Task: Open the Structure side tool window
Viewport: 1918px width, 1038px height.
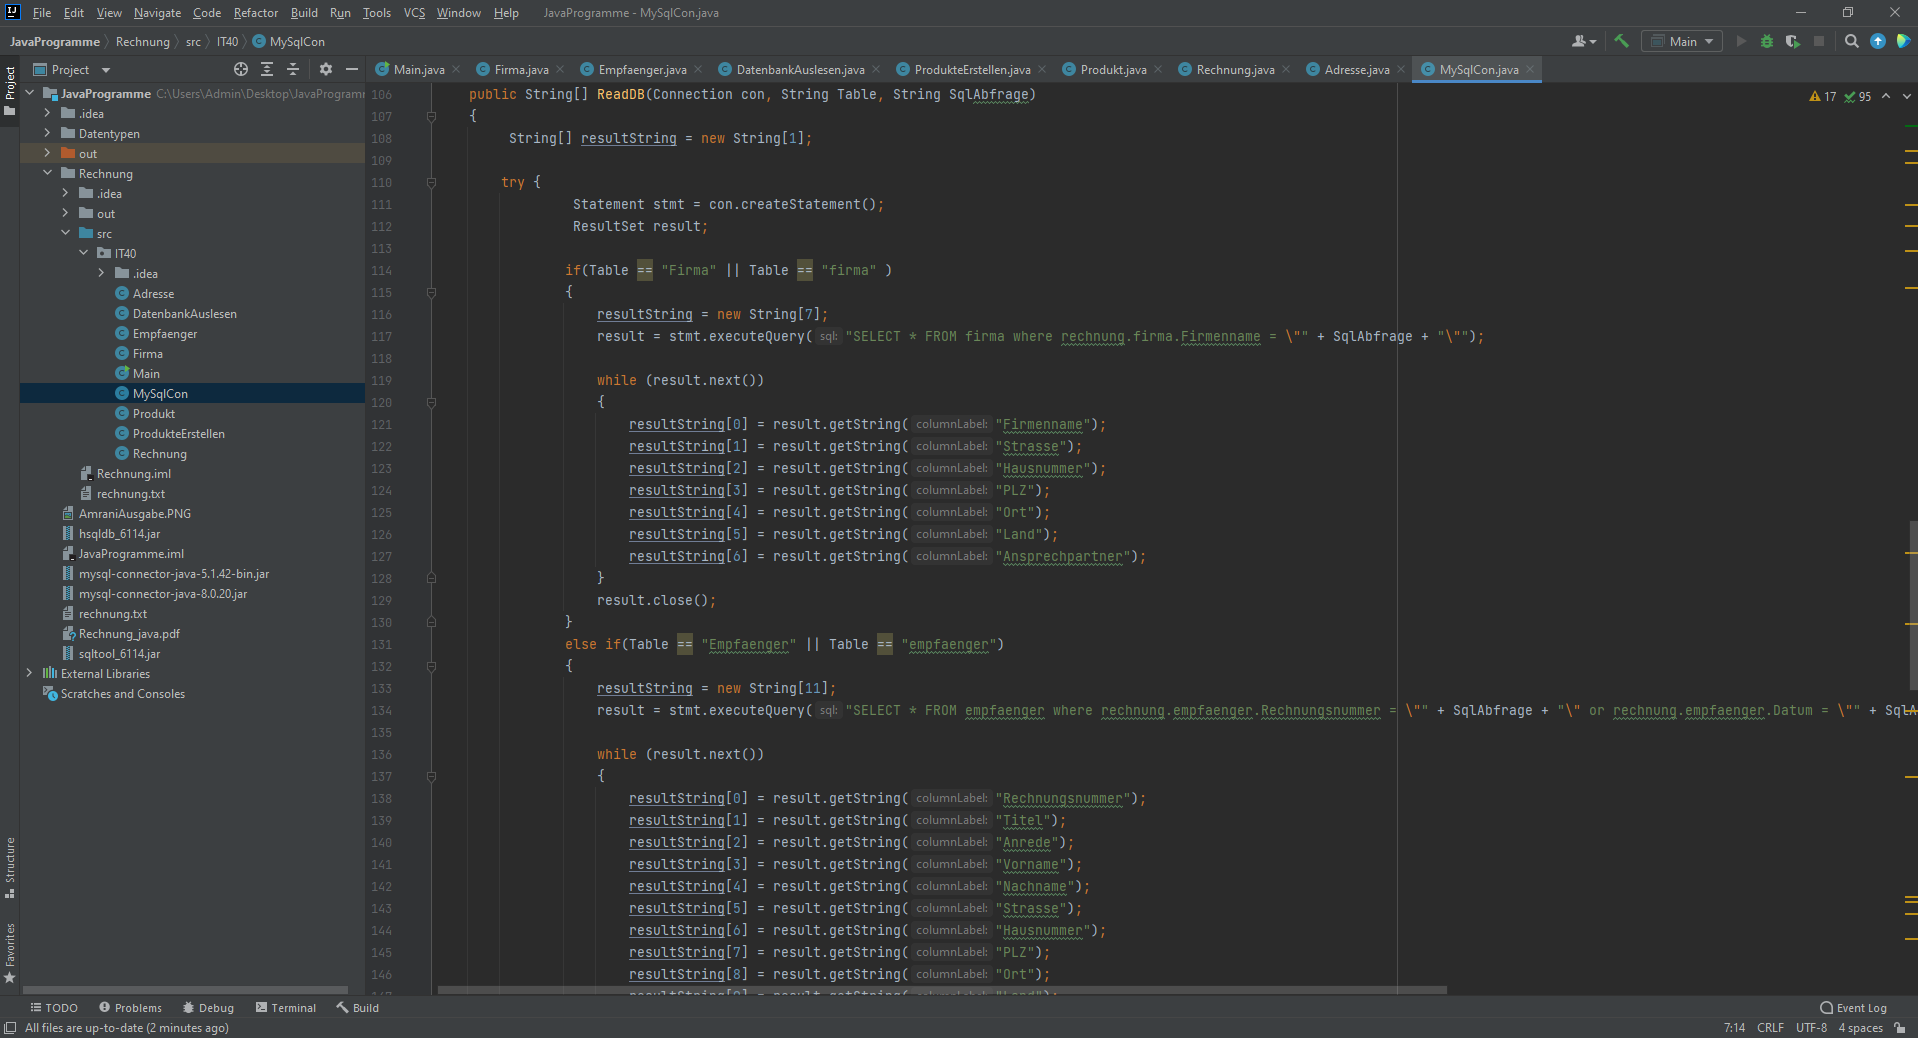Action: (x=10, y=867)
